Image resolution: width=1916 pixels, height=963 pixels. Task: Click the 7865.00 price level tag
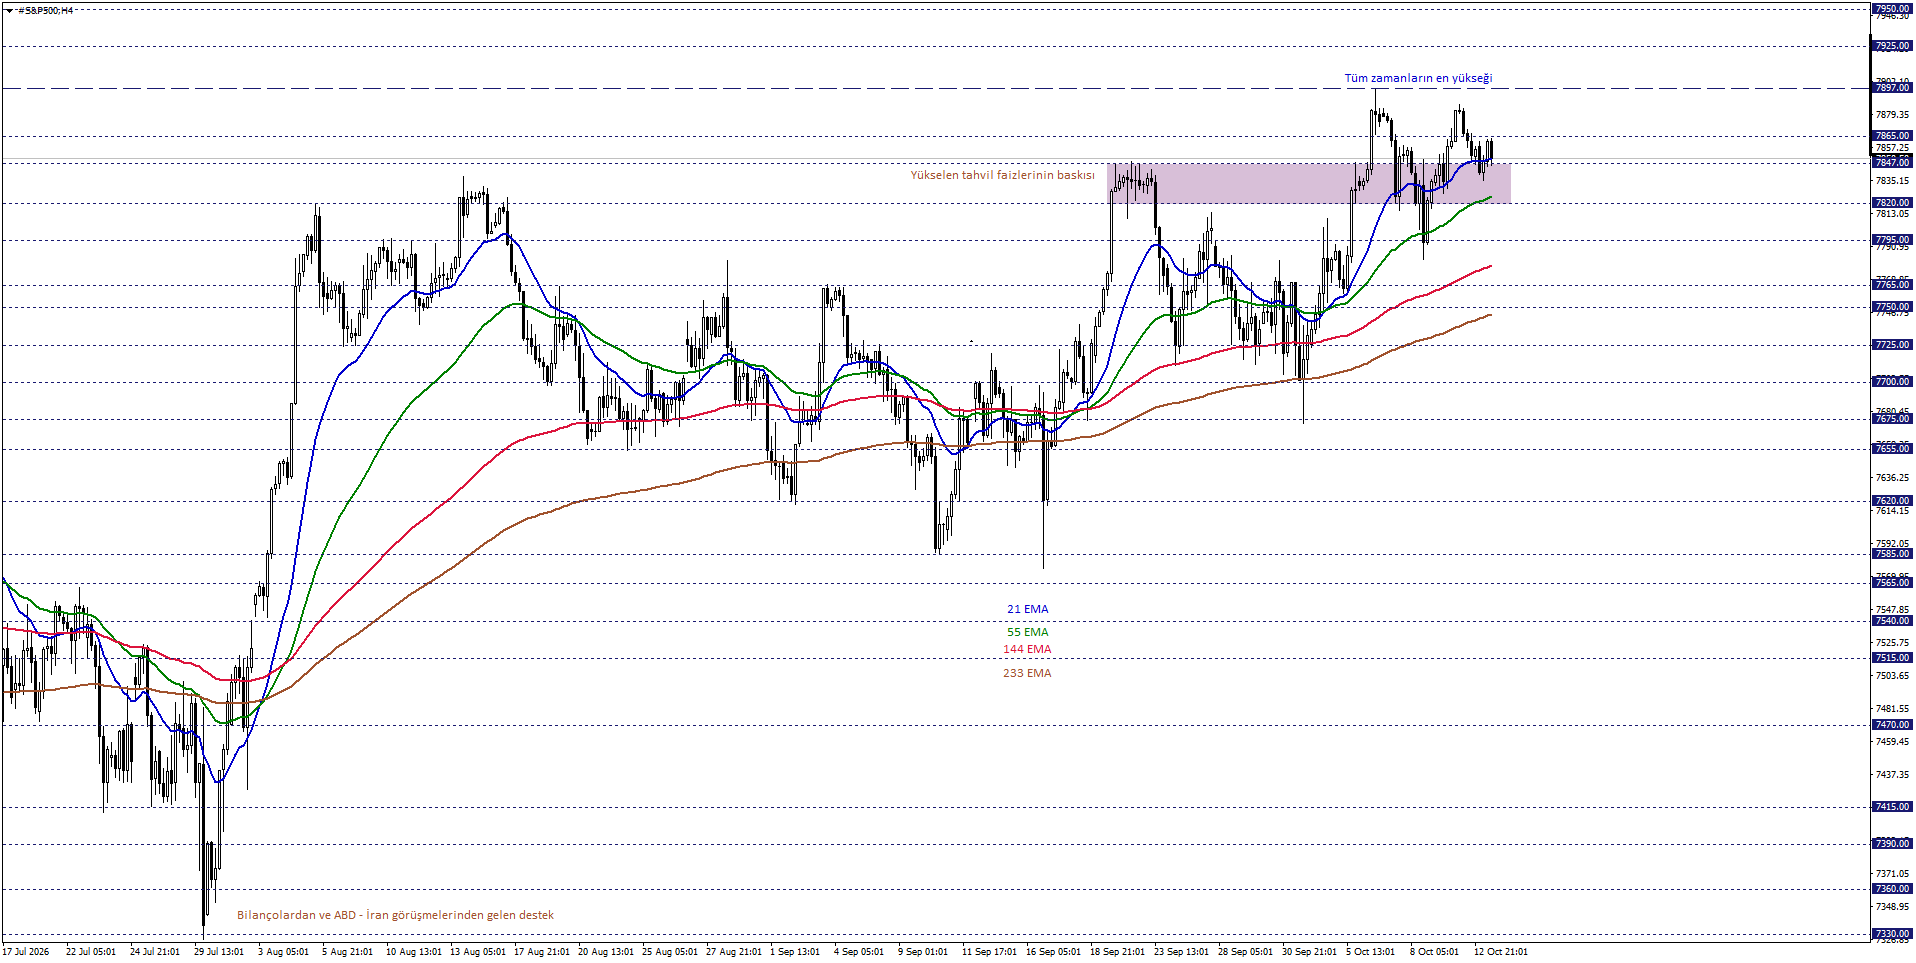tap(1892, 136)
